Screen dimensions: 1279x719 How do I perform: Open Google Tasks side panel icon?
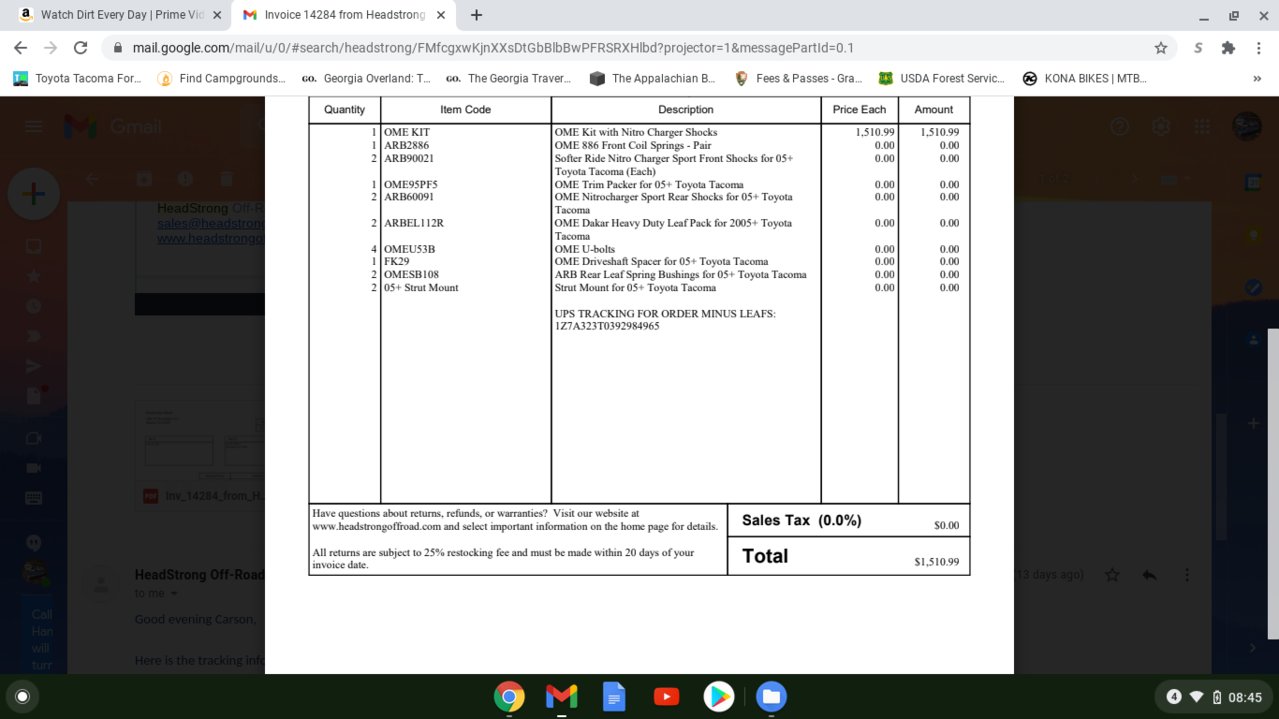pos(1254,287)
